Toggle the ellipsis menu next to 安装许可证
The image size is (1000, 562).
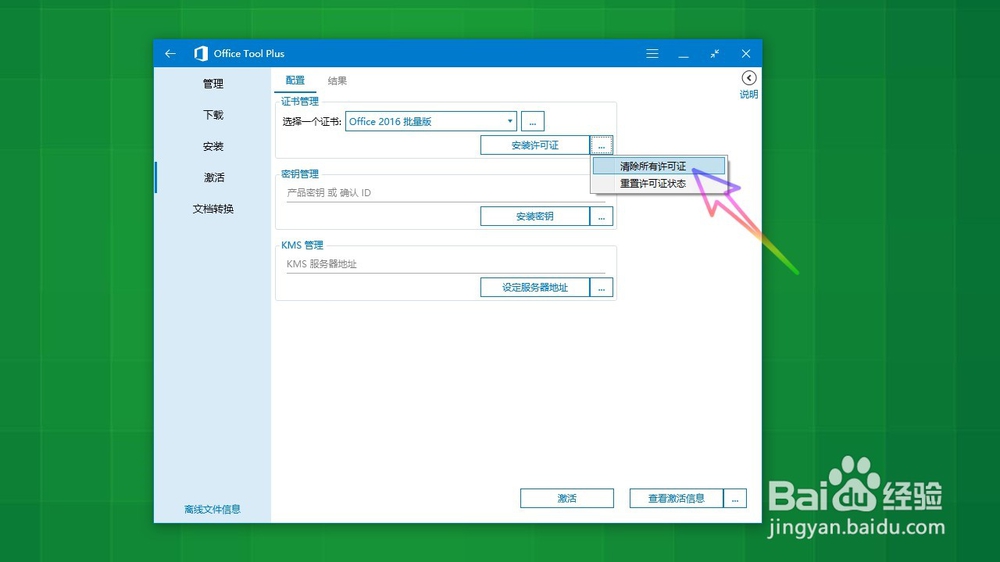tap(601, 145)
